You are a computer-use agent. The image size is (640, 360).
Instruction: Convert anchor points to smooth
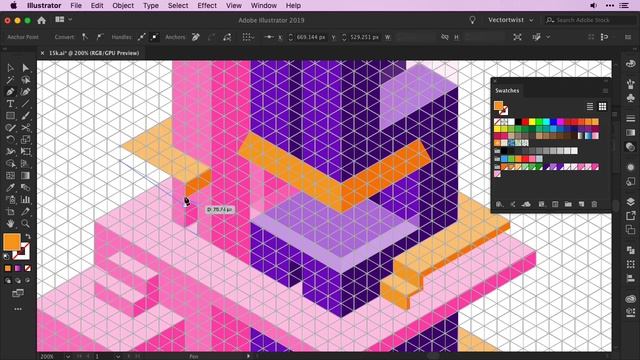[100, 37]
